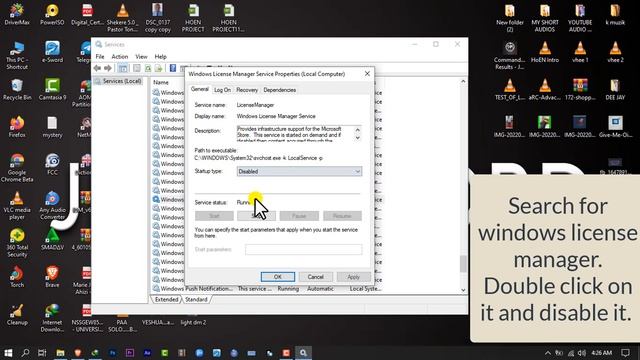
Task: Switch to the Dependencies tab
Action: click(x=280, y=90)
